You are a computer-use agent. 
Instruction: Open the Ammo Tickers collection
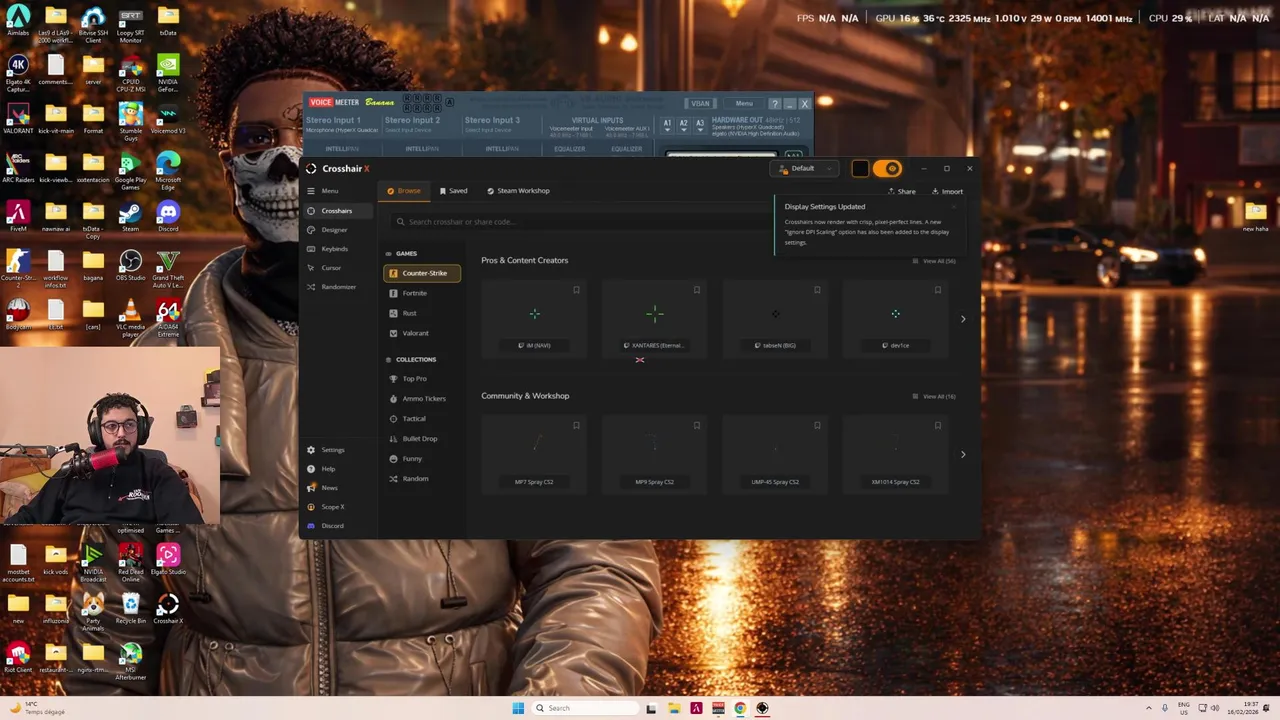pyautogui.click(x=422, y=399)
